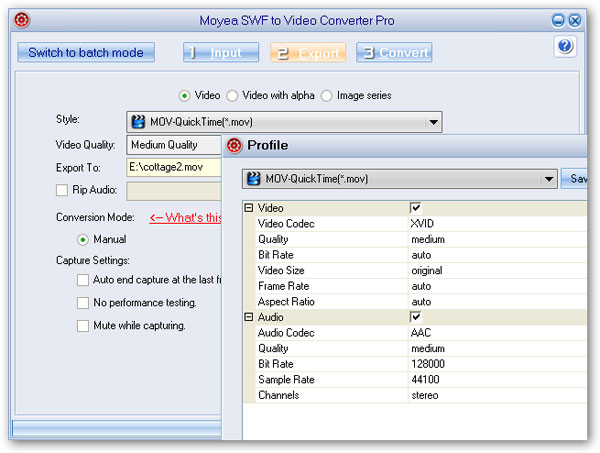The height and width of the screenshot is (453, 600).
Task: Close the converter window
Action: 575,20
